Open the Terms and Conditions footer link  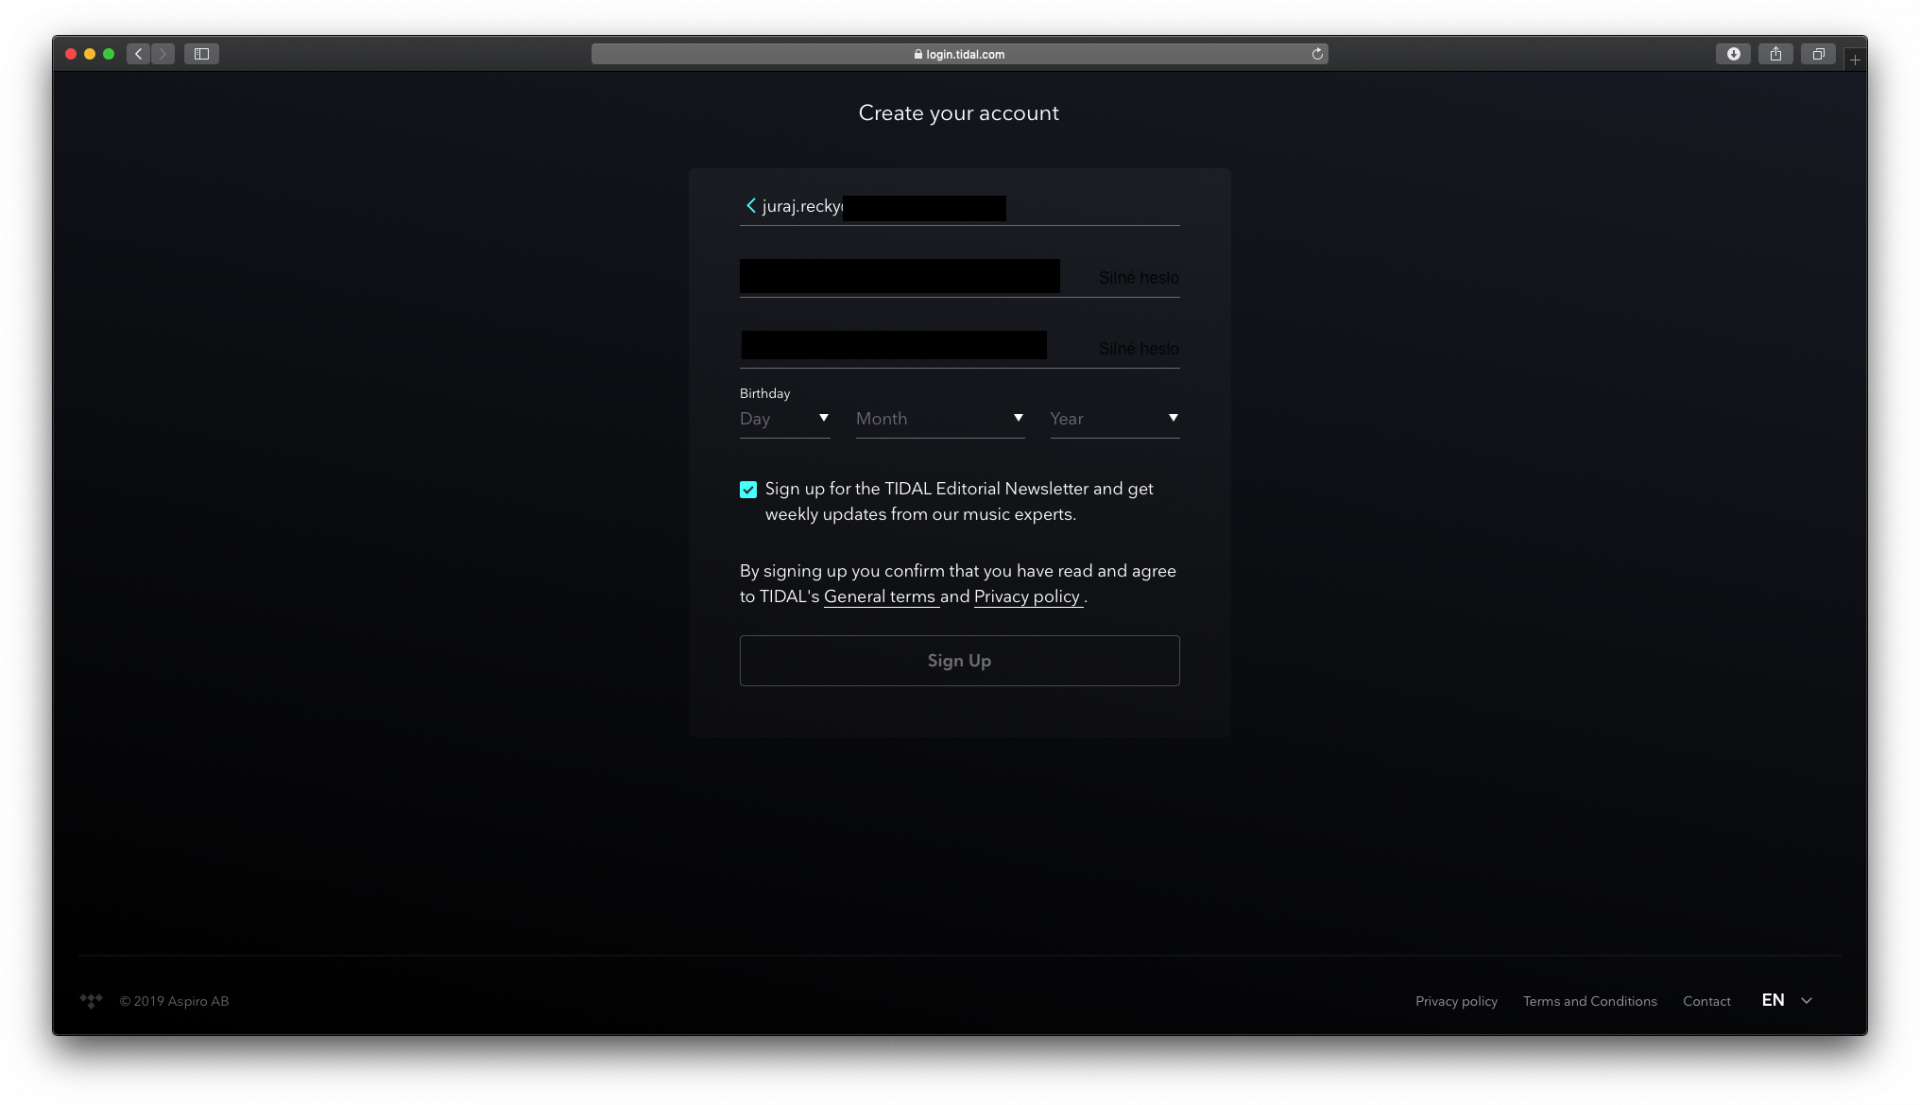pos(1590,1001)
